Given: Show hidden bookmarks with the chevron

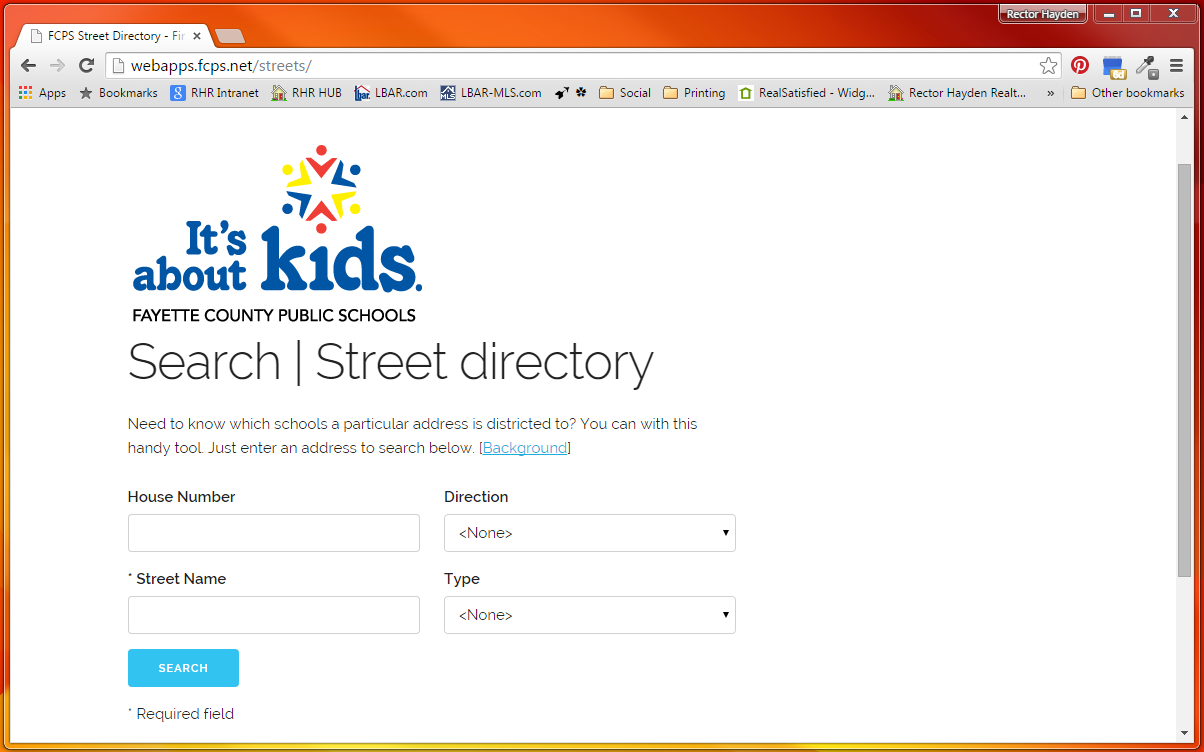Looking at the screenshot, I should tap(1050, 93).
